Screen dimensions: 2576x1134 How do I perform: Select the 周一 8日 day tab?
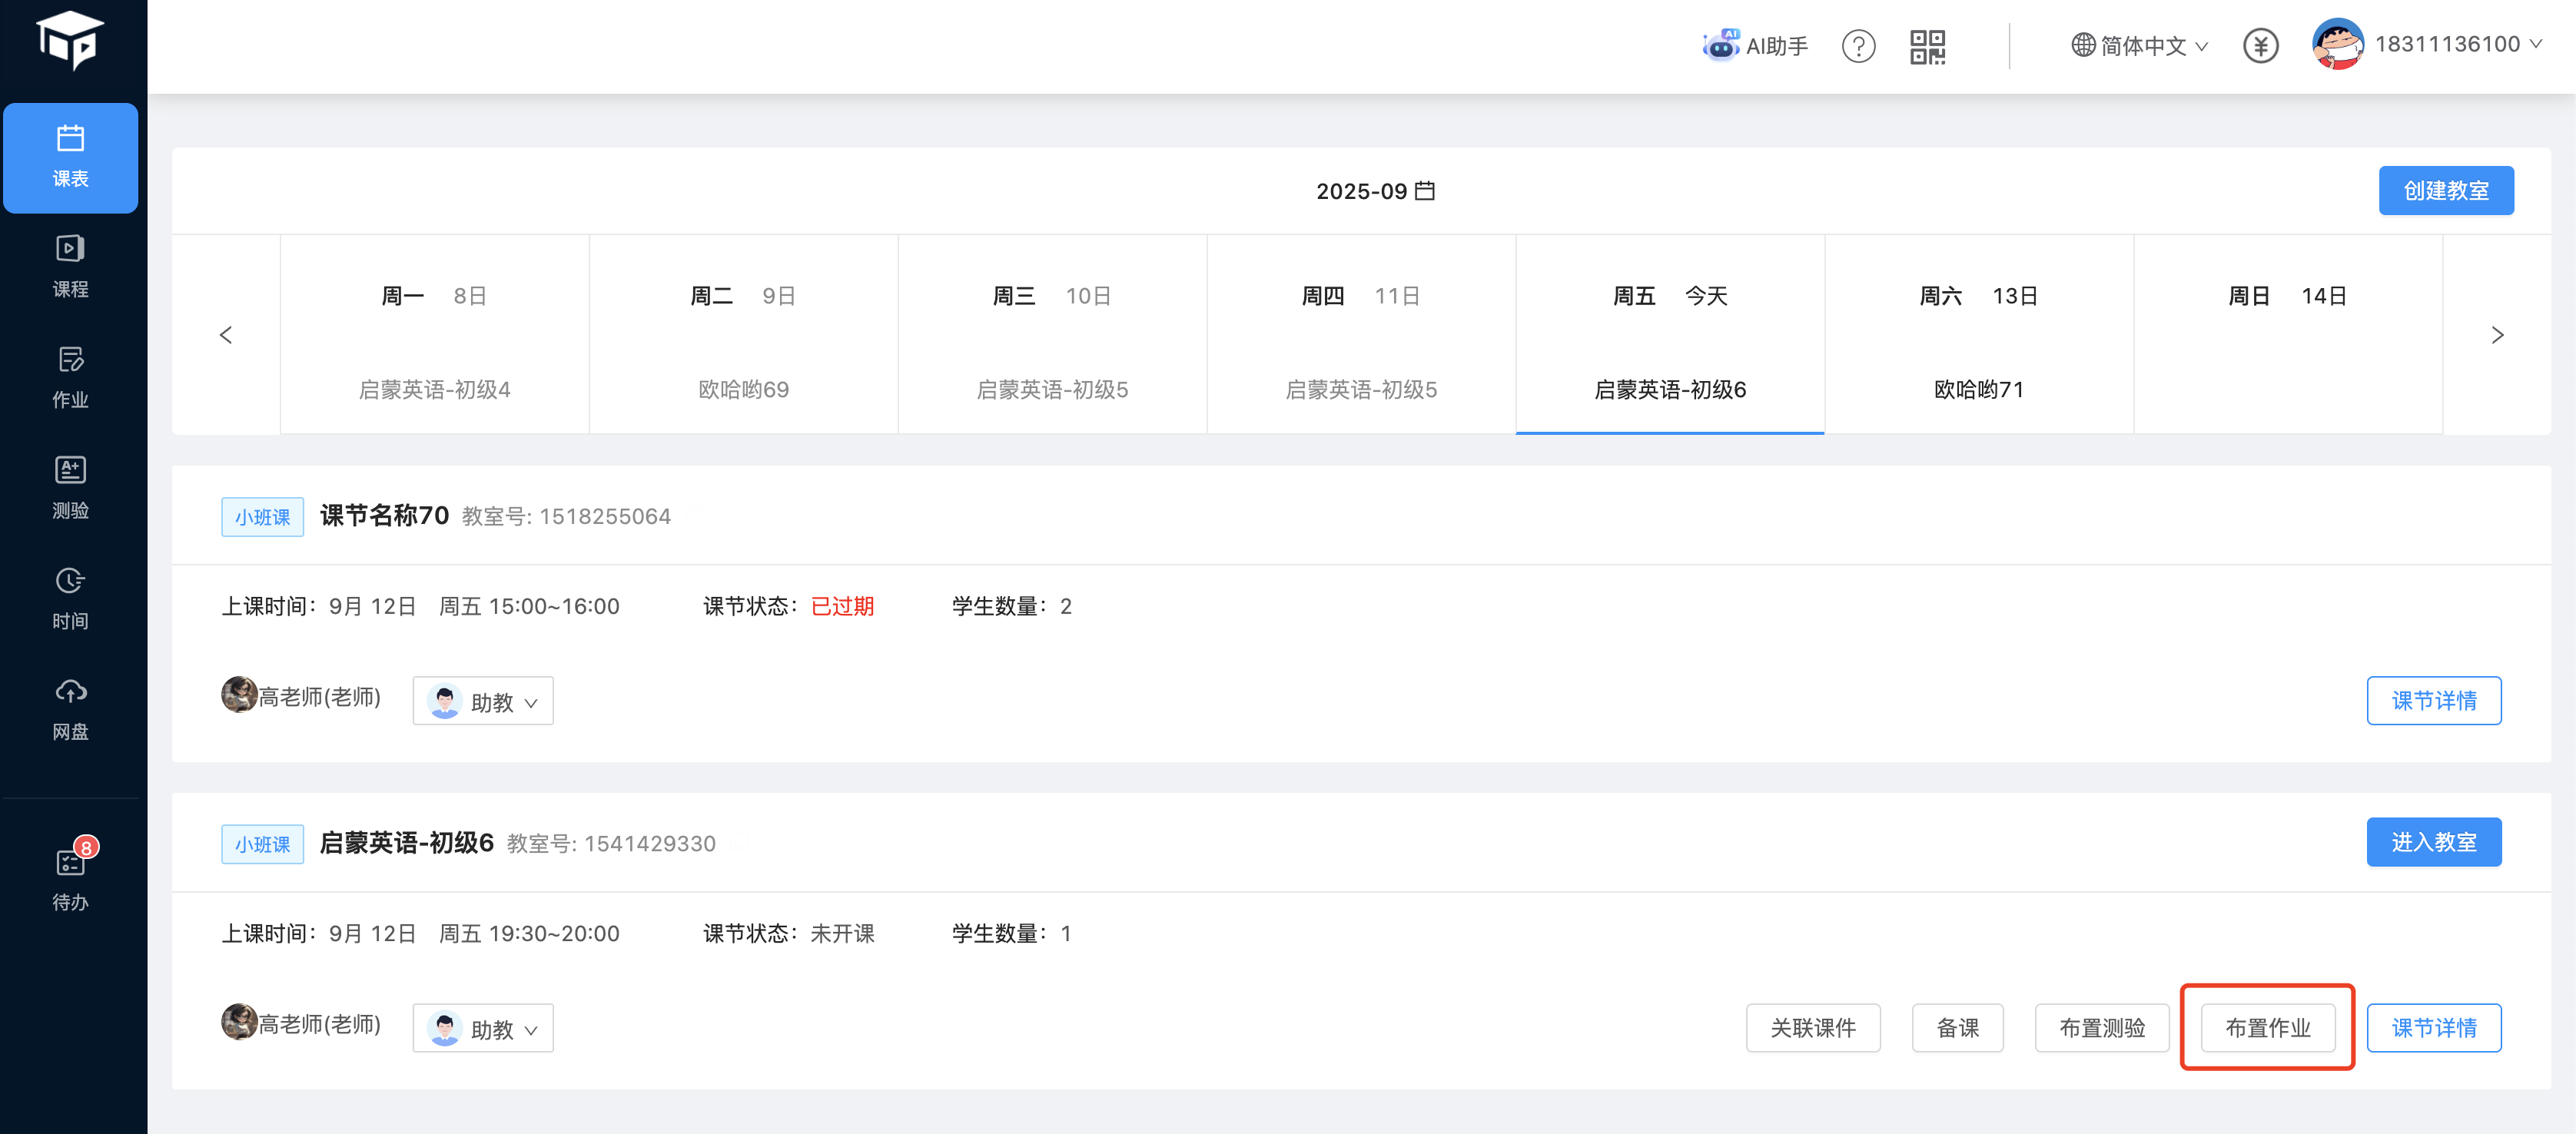[x=434, y=335]
